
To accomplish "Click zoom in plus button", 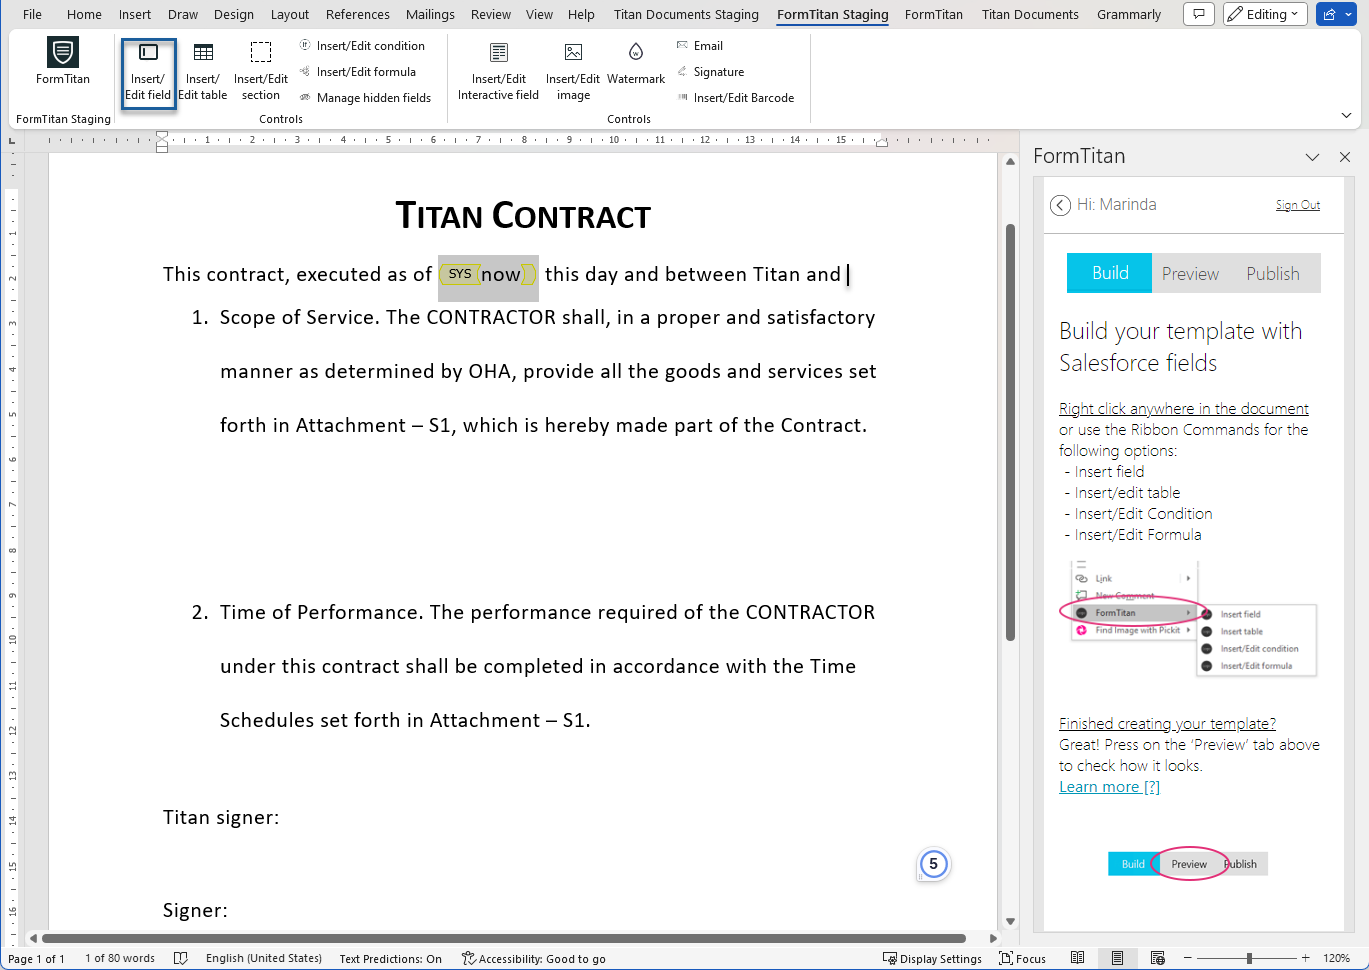I will [x=1305, y=958].
